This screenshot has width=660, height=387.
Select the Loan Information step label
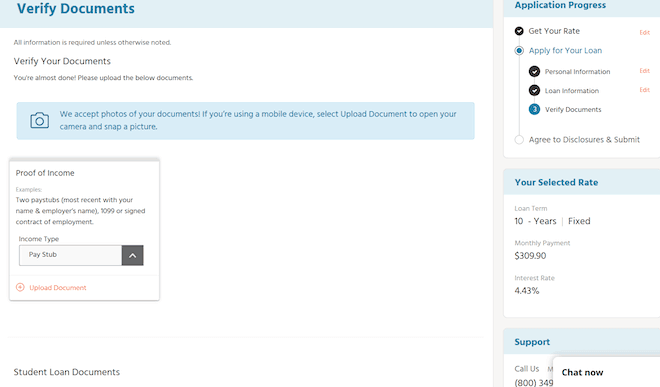(x=572, y=91)
